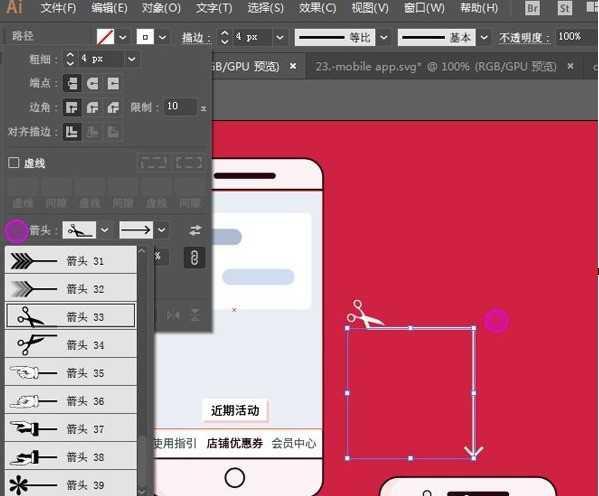
Task: Select the bevel join corner option
Action: [x=113, y=107]
